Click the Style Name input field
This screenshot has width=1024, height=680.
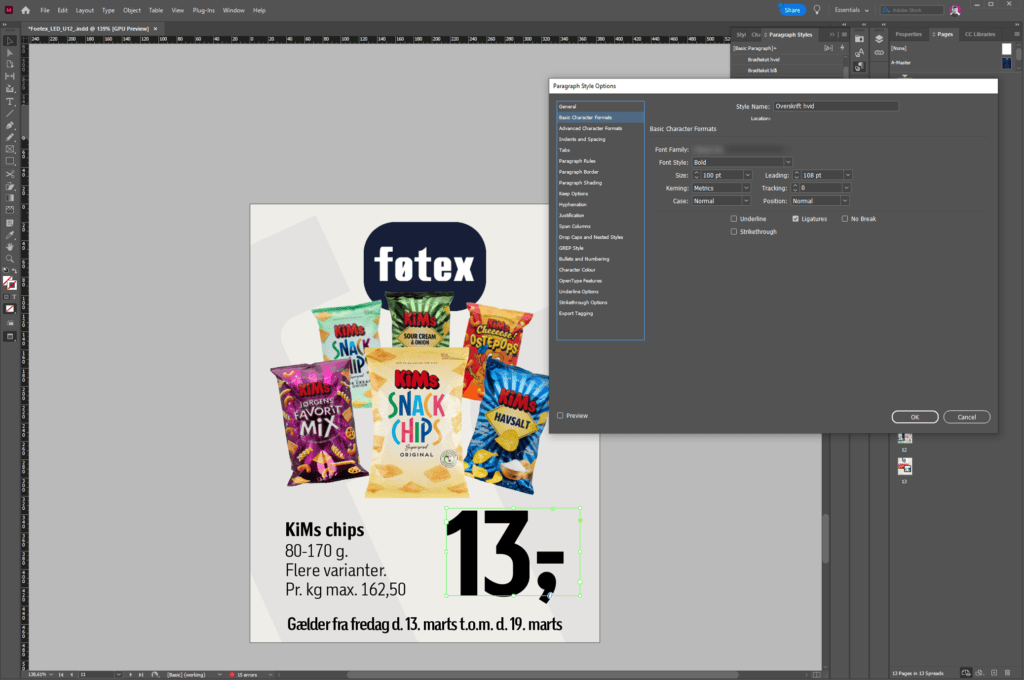tap(835, 106)
